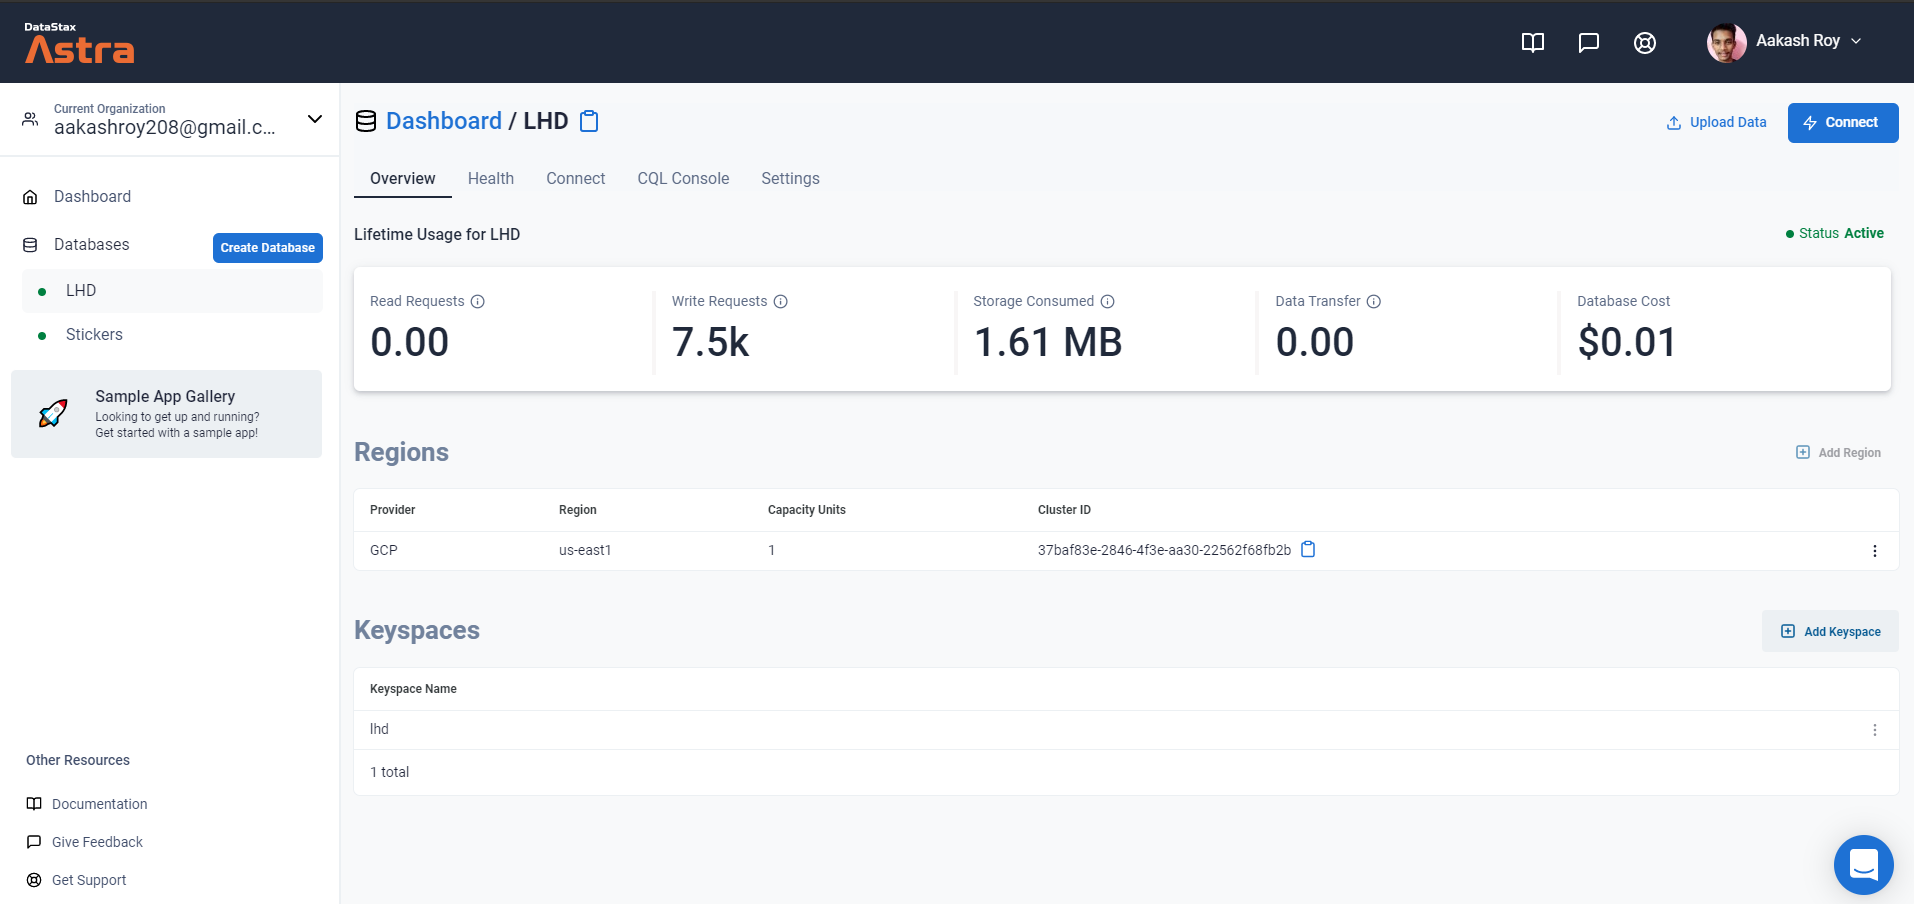Open the lhd keyspace row options menu

[1875, 730]
